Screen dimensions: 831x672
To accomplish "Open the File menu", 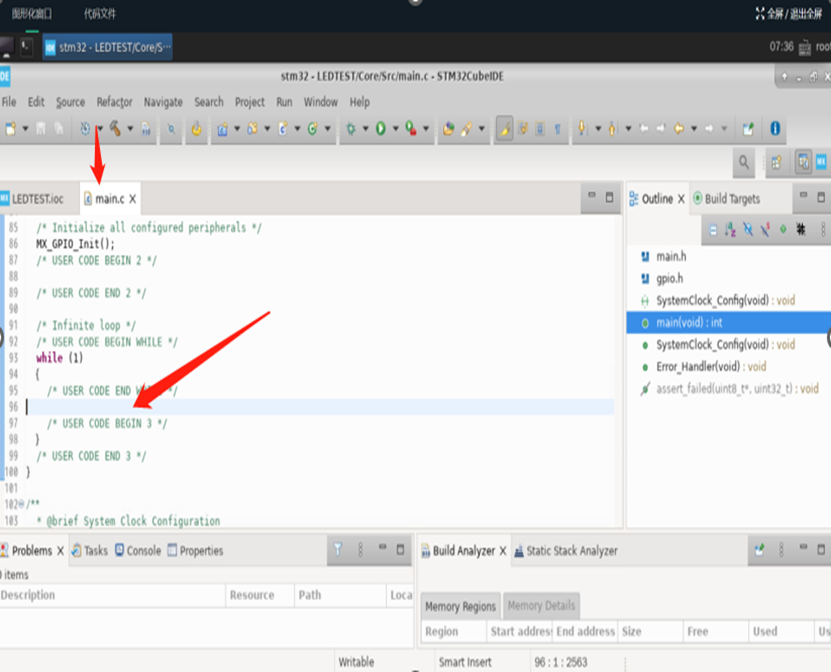I will tap(9, 102).
